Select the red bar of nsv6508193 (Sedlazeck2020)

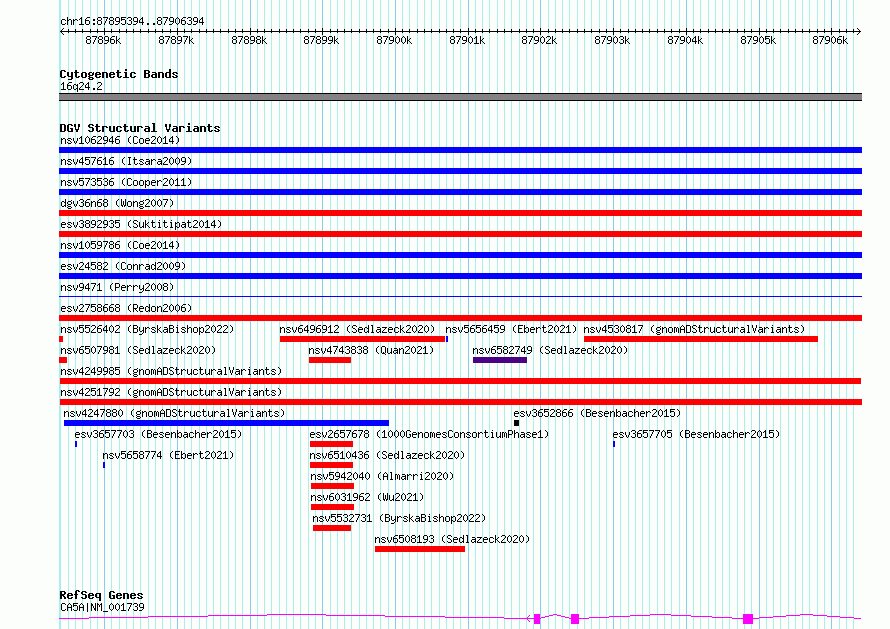(420, 549)
